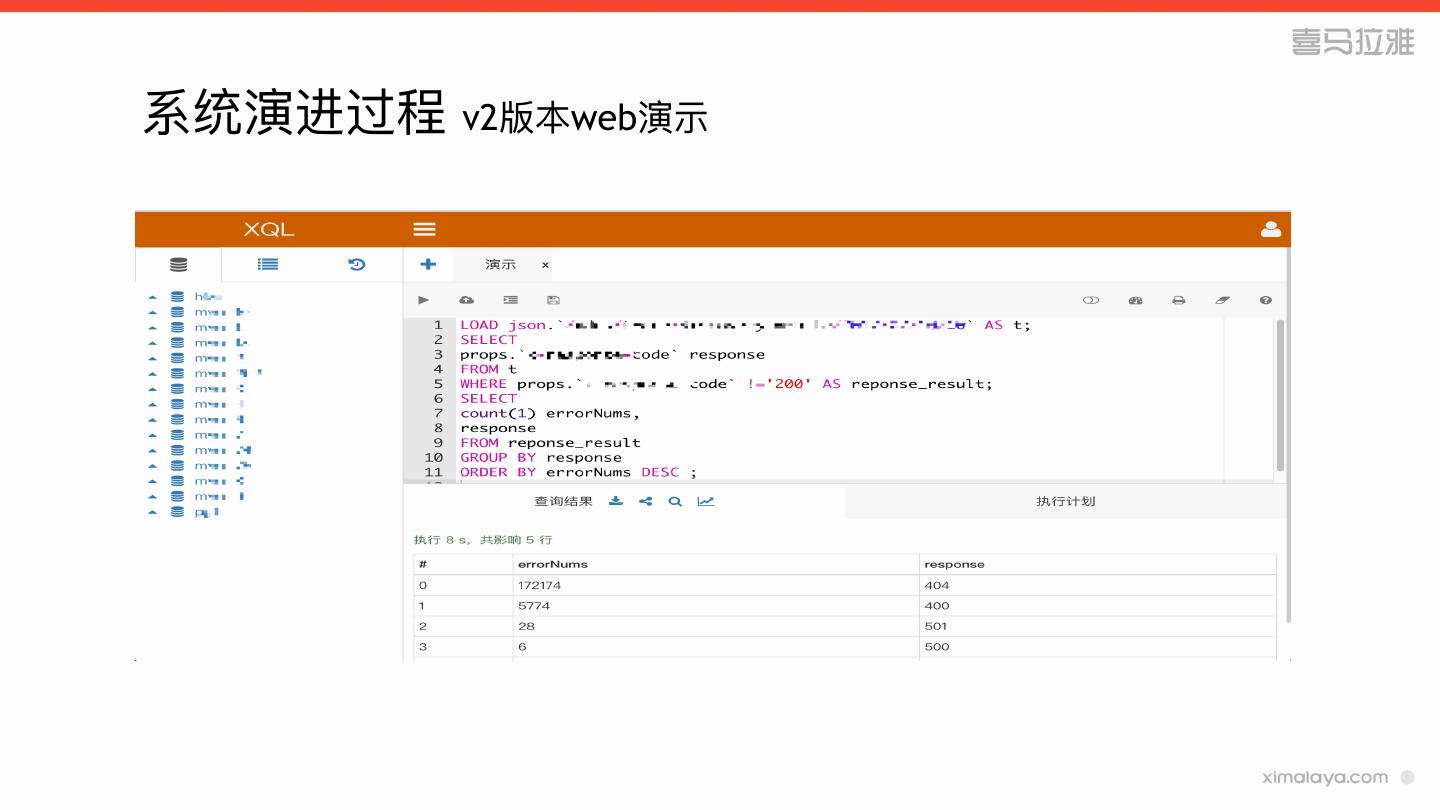Screen dimensions: 1440x810
Task: Open the history sidebar tab
Action: click(357, 265)
